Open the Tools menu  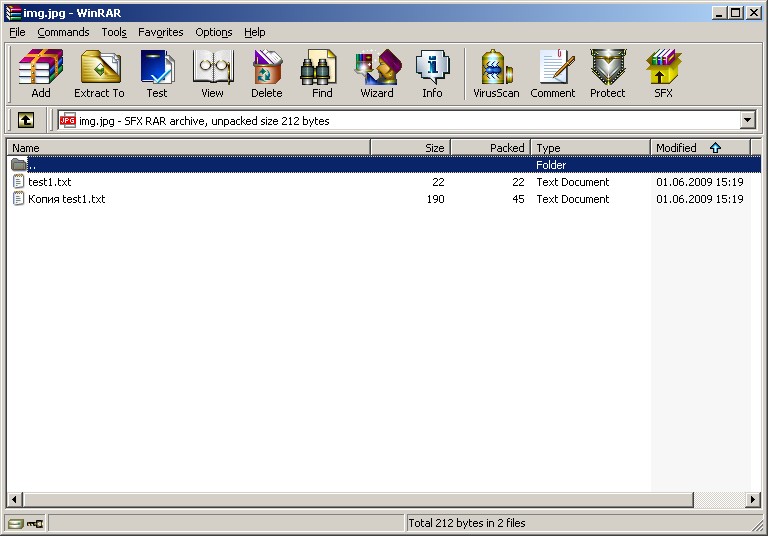(x=114, y=32)
